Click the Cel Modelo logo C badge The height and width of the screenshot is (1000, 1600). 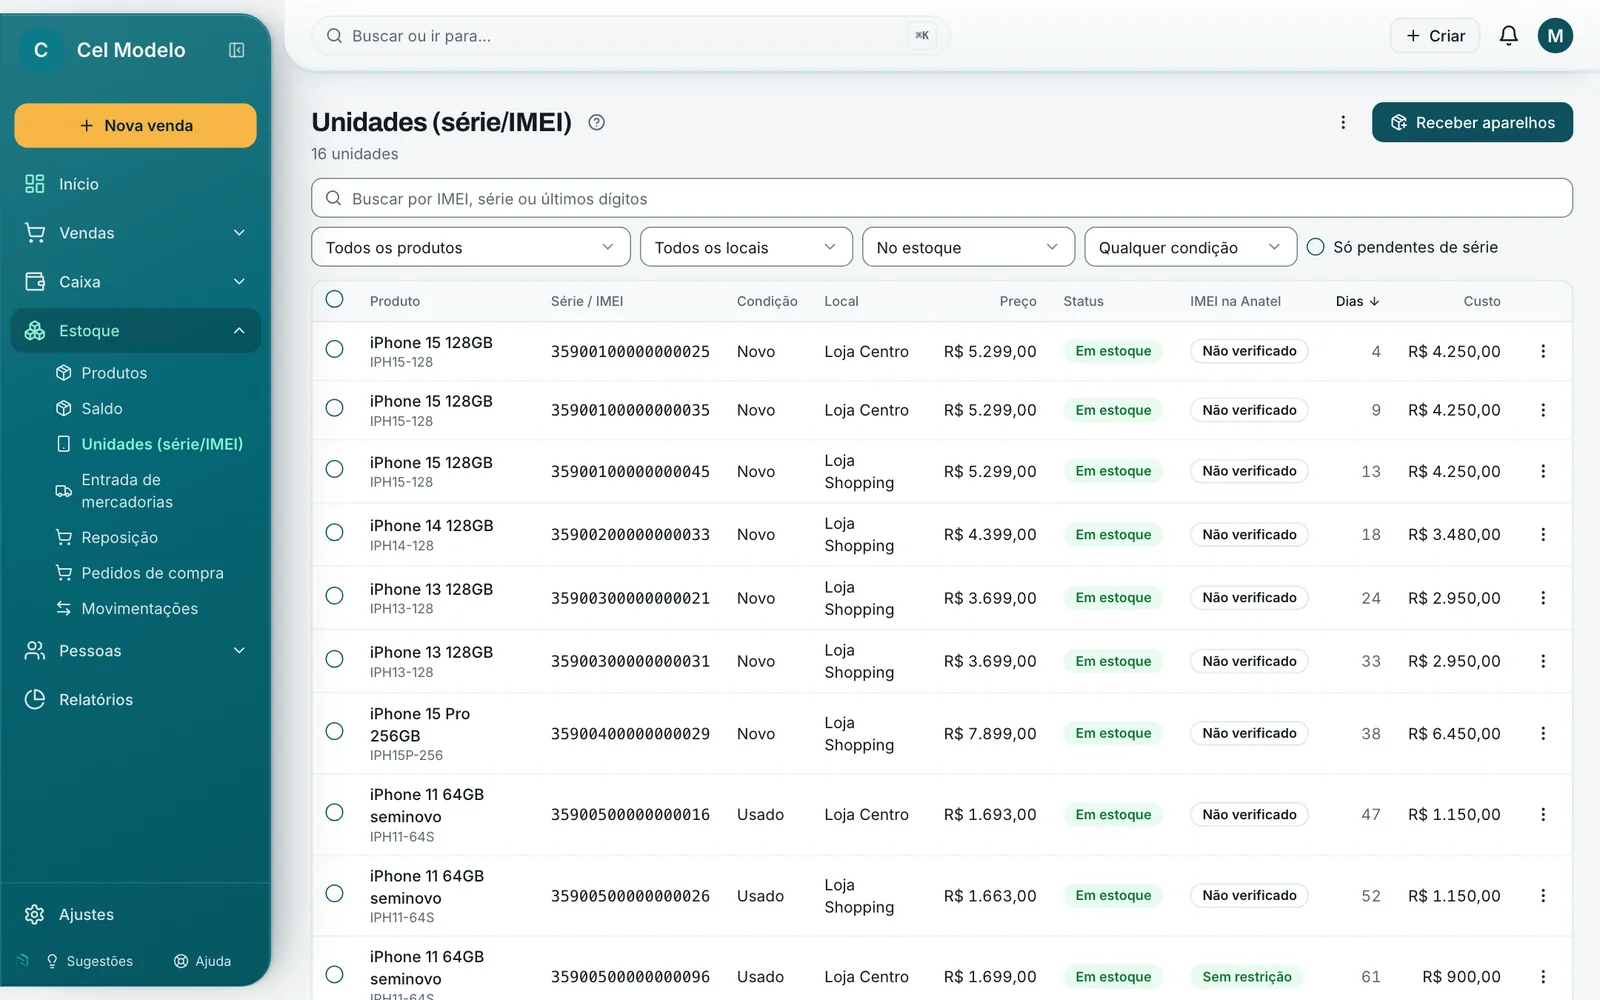(x=41, y=50)
